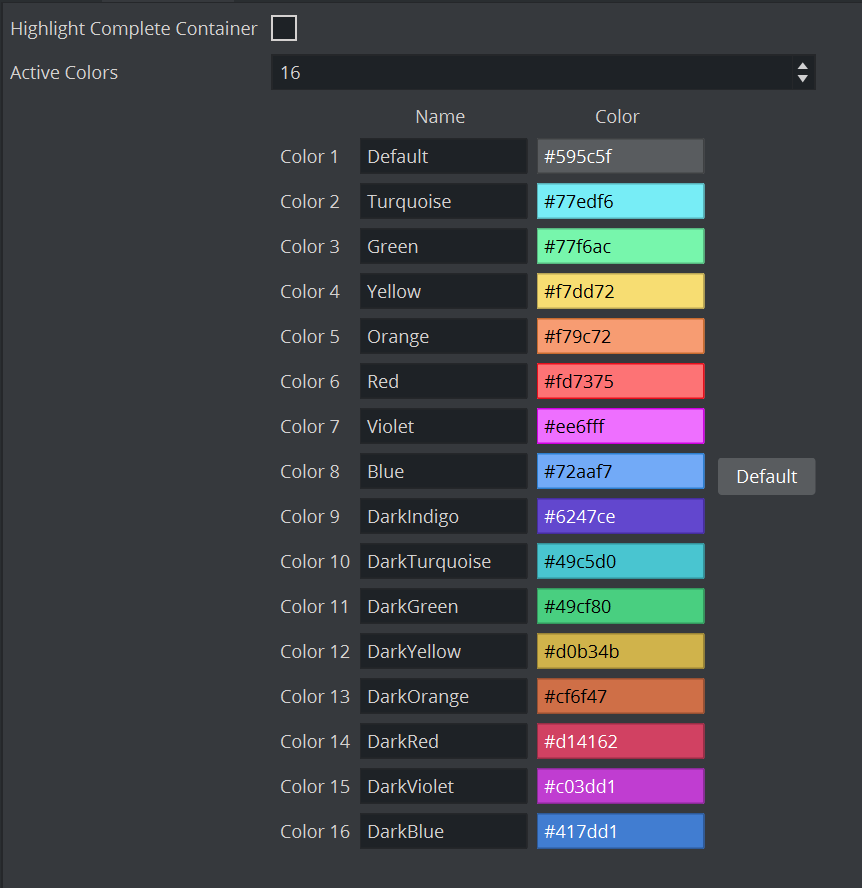This screenshot has height=888, width=862.
Task: Click the Color 1 Default name field
Action: (x=443, y=156)
